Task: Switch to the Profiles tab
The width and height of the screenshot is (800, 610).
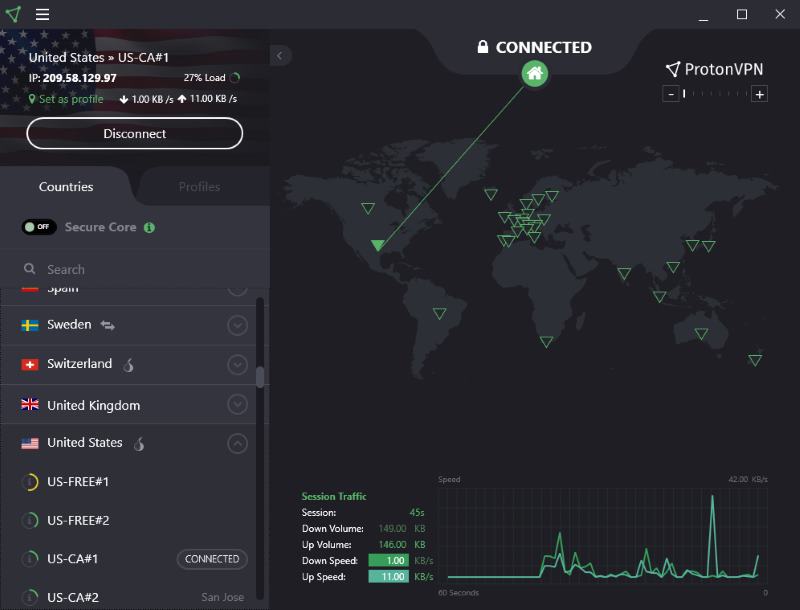Action: point(199,187)
